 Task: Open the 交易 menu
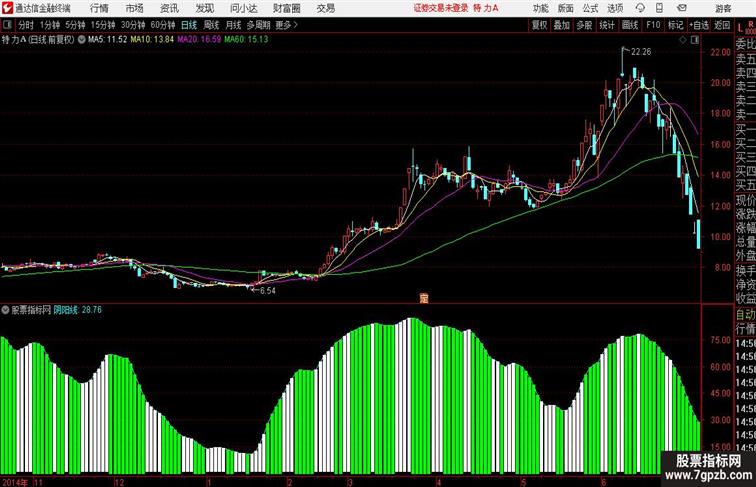[x=325, y=8]
